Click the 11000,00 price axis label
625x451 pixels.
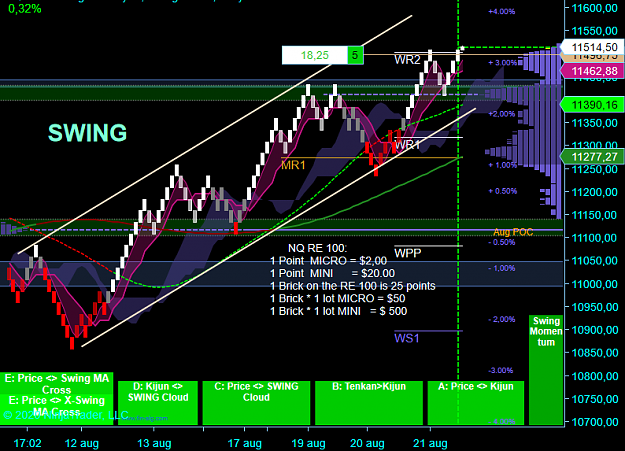click(x=595, y=284)
